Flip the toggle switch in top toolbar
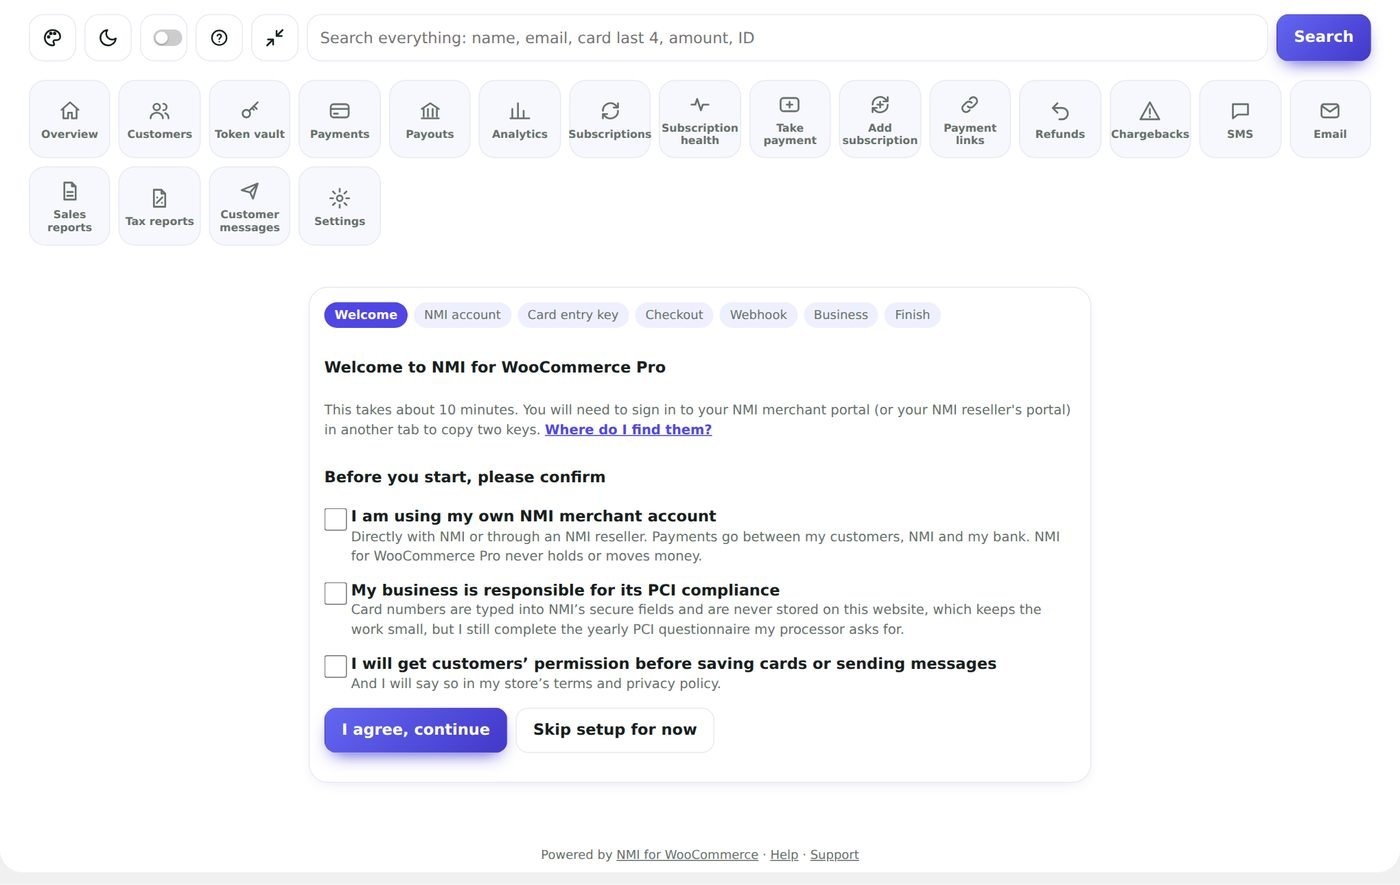 pos(167,38)
